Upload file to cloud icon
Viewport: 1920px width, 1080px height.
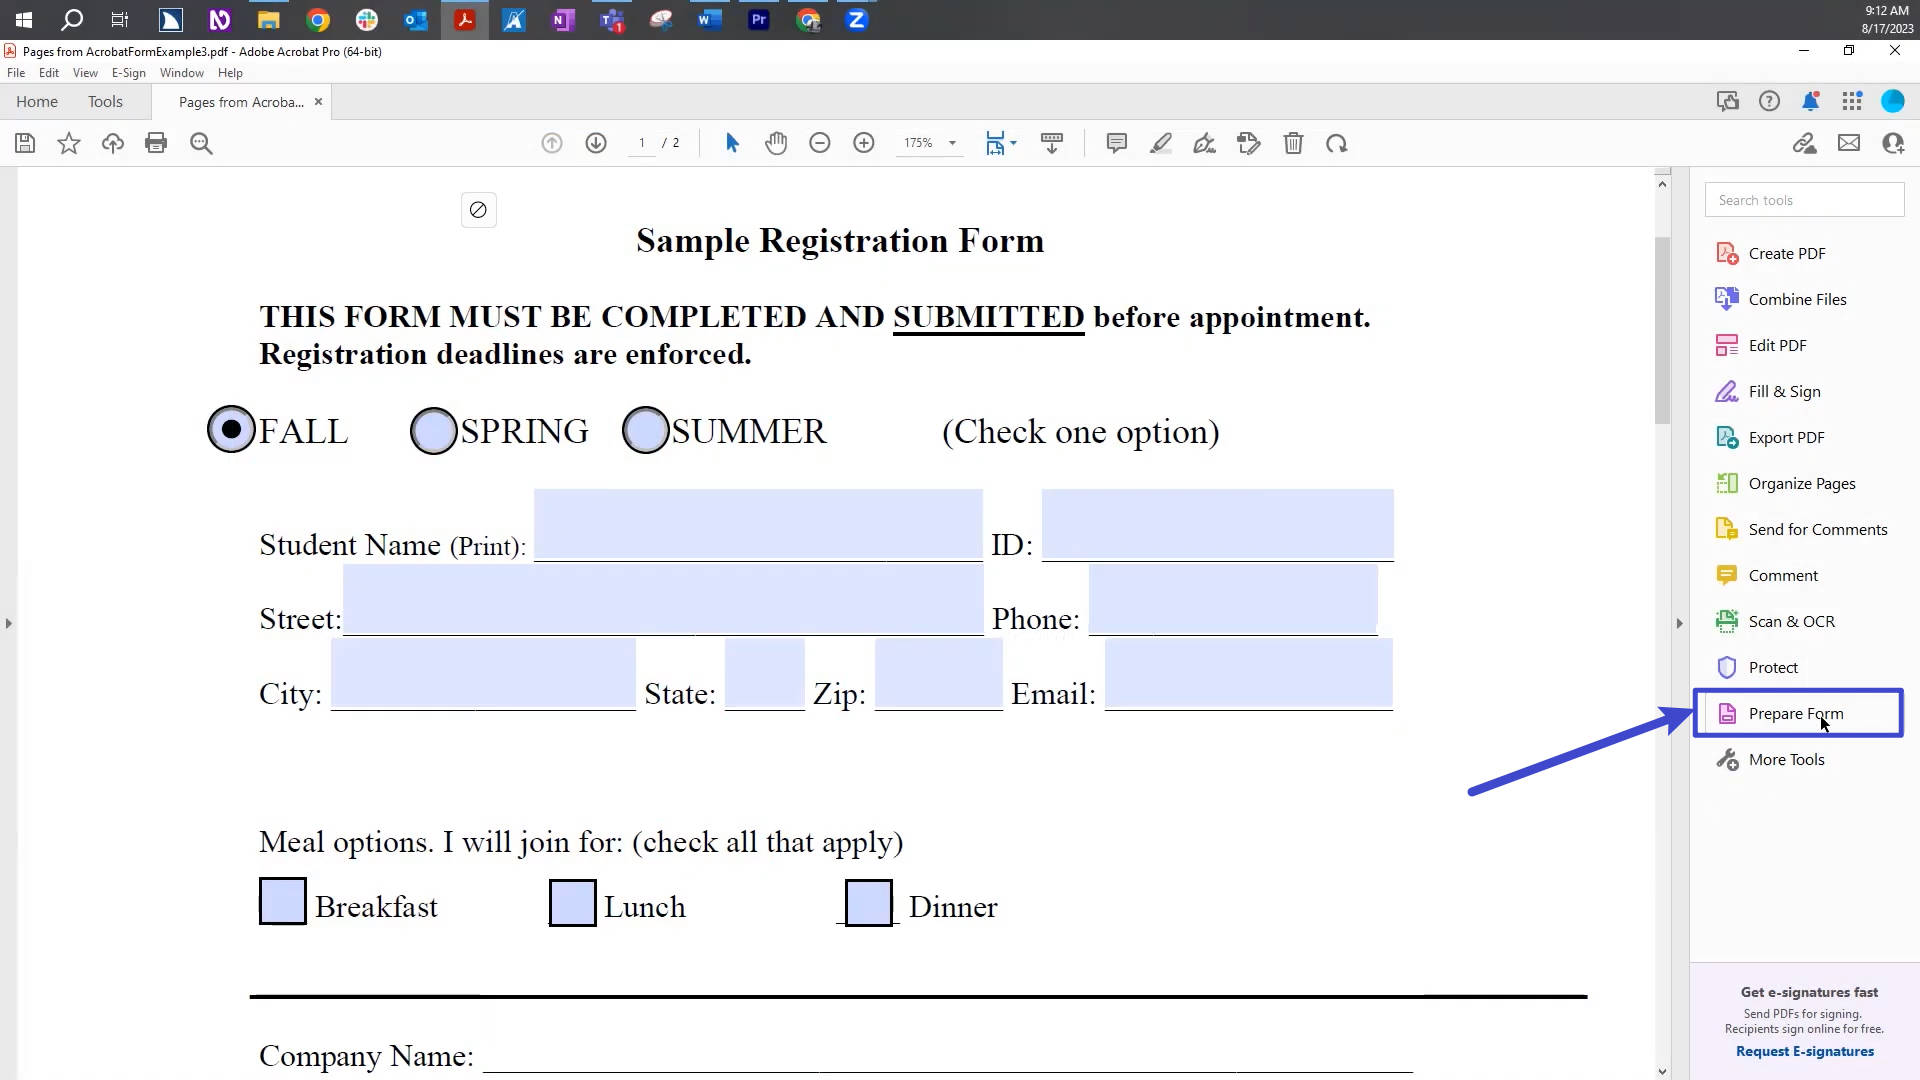(113, 143)
